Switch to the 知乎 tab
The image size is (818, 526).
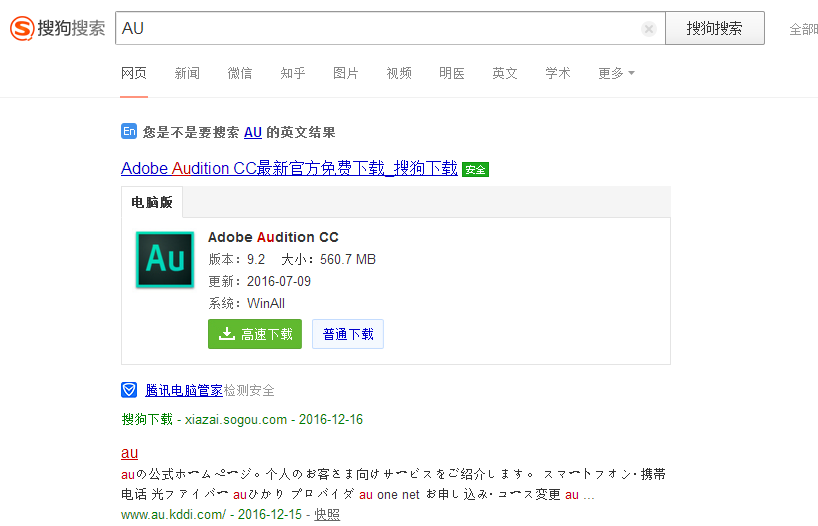coord(293,73)
